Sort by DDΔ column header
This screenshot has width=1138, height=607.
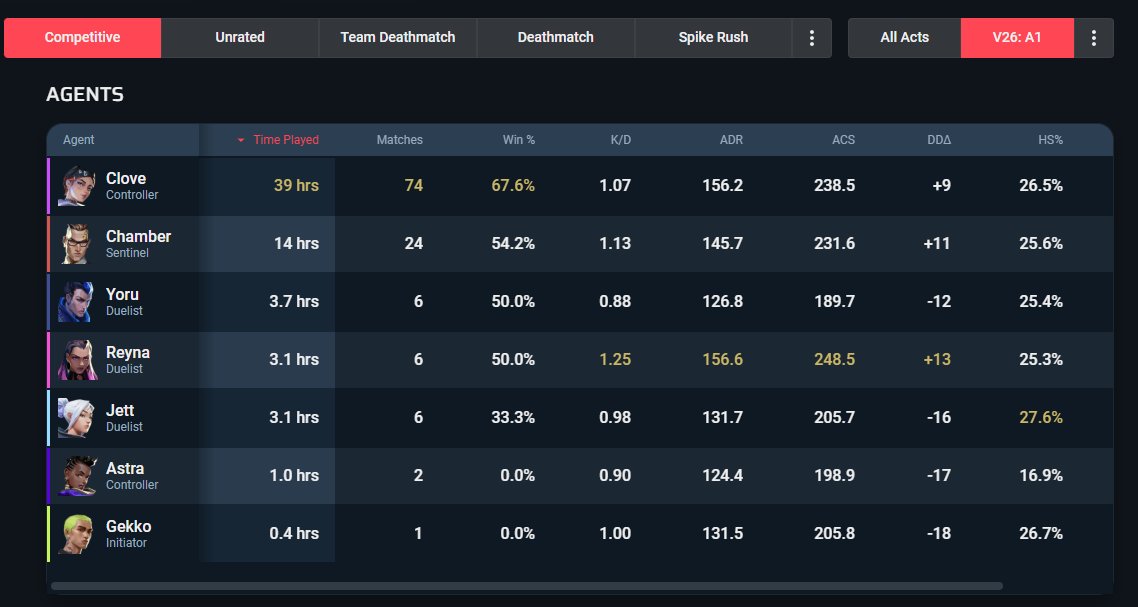coord(939,140)
